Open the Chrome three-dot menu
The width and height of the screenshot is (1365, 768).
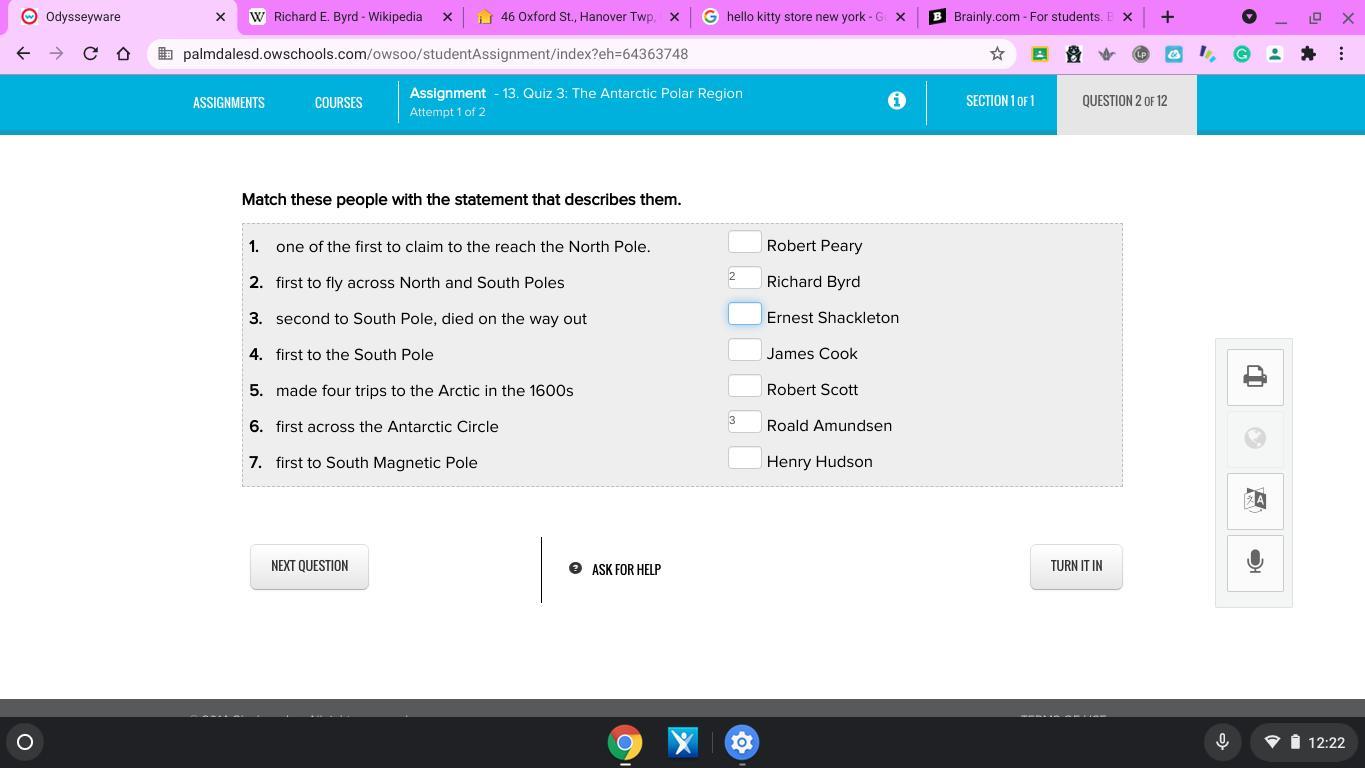[x=1341, y=54]
